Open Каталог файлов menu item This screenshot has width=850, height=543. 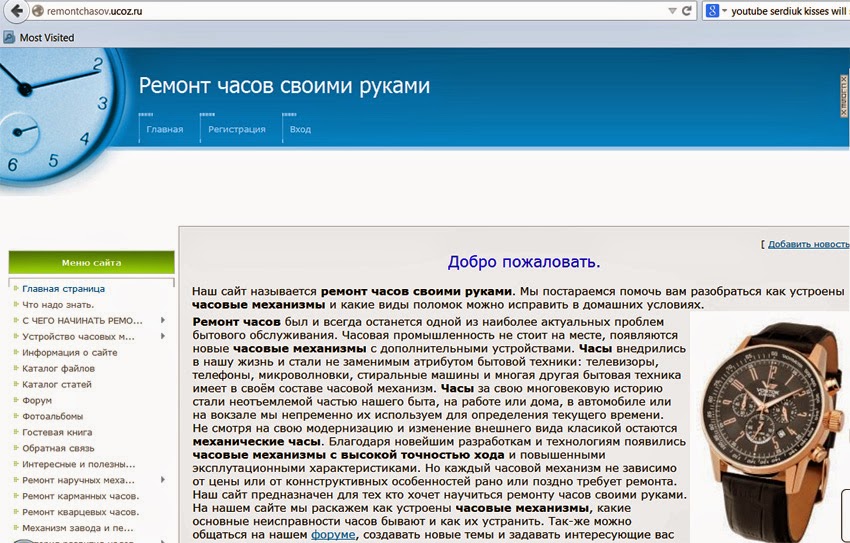(59, 369)
